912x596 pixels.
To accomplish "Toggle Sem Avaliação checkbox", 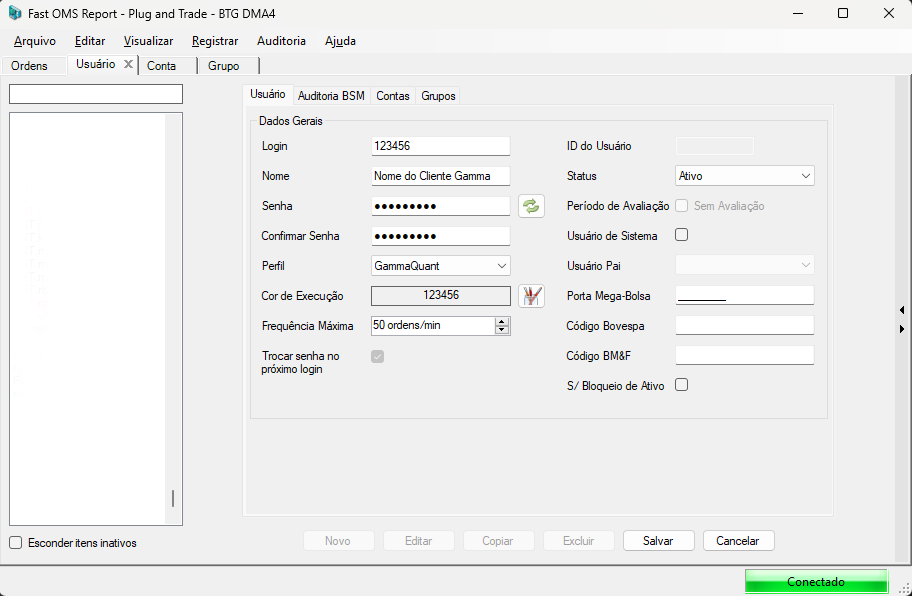I will 681,206.
